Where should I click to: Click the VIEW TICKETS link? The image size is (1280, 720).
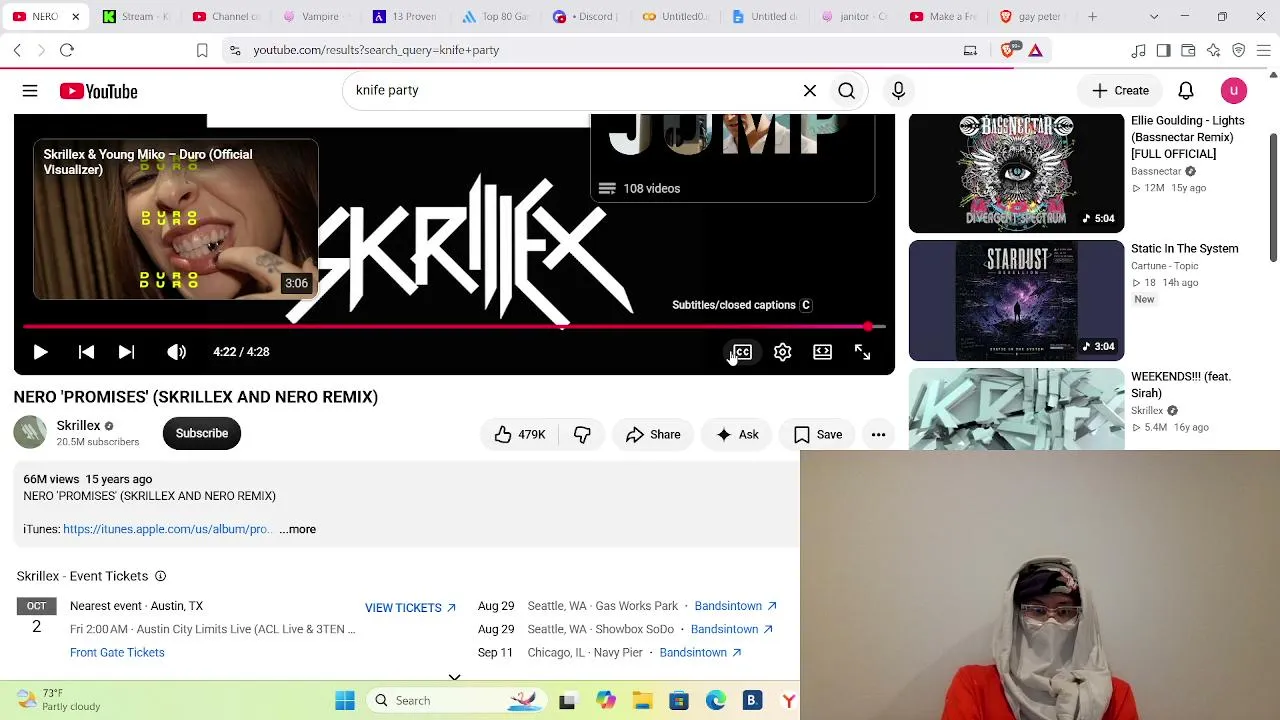[410, 608]
